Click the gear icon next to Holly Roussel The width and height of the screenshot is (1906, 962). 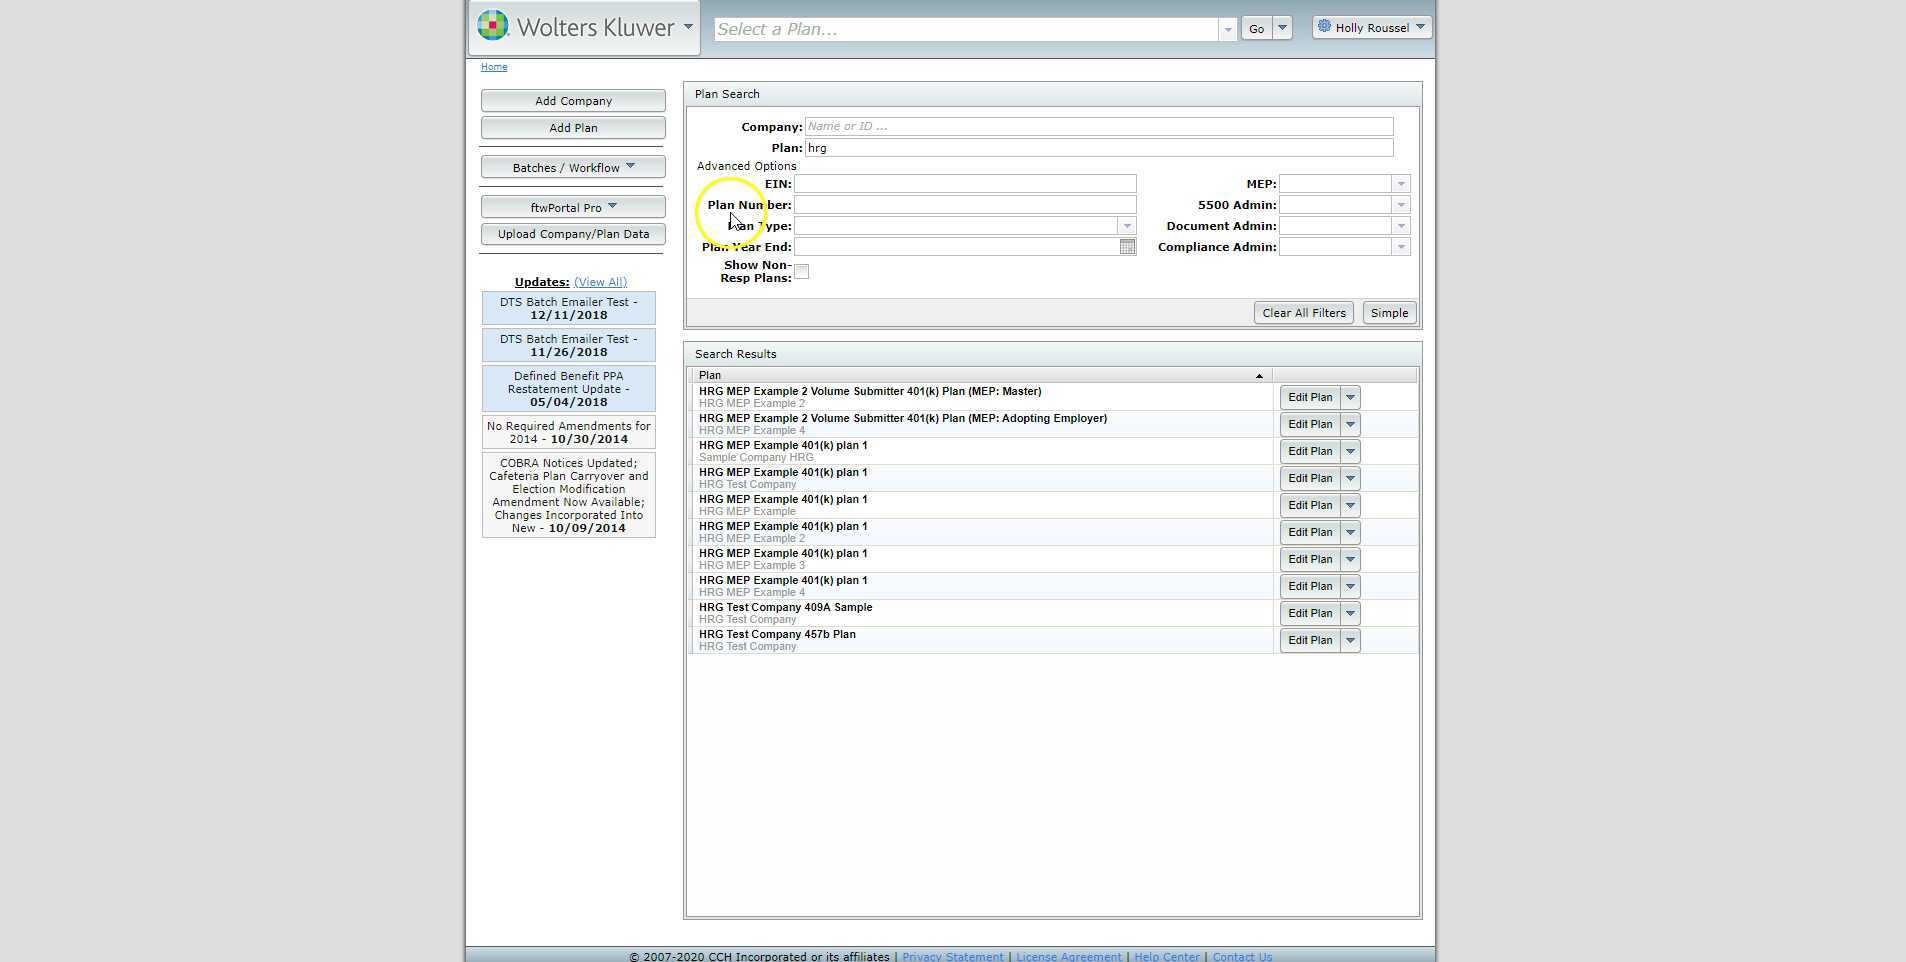click(1322, 27)
